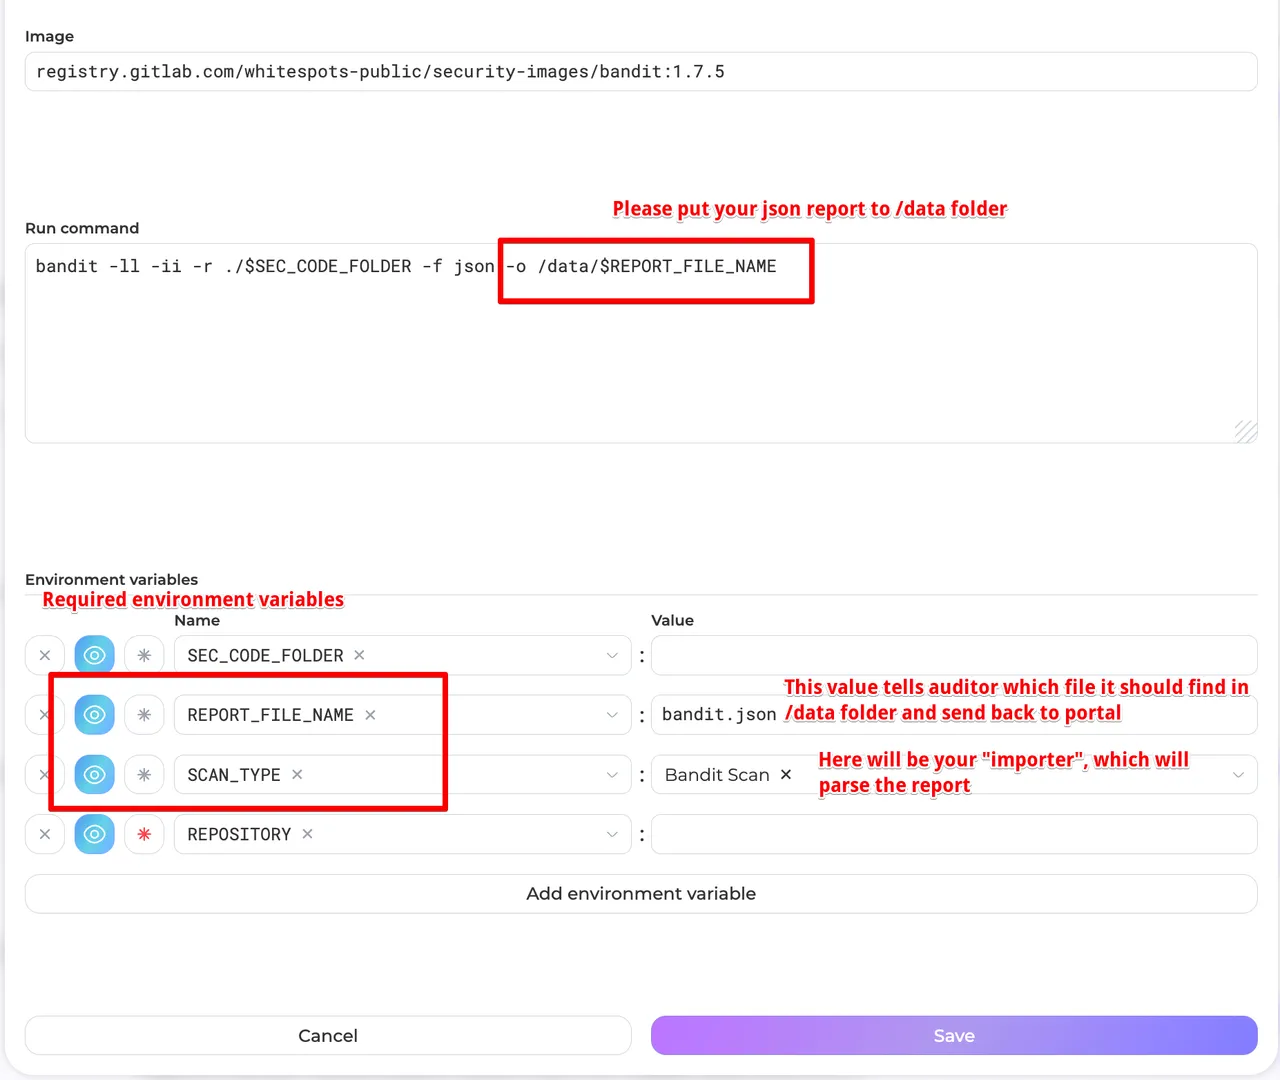Viewport: 1280px width, 1080px height.
Task: Clear the REPORT_FILE_NAME name selection
Action: pyautogui.click(x=370, y=715)
